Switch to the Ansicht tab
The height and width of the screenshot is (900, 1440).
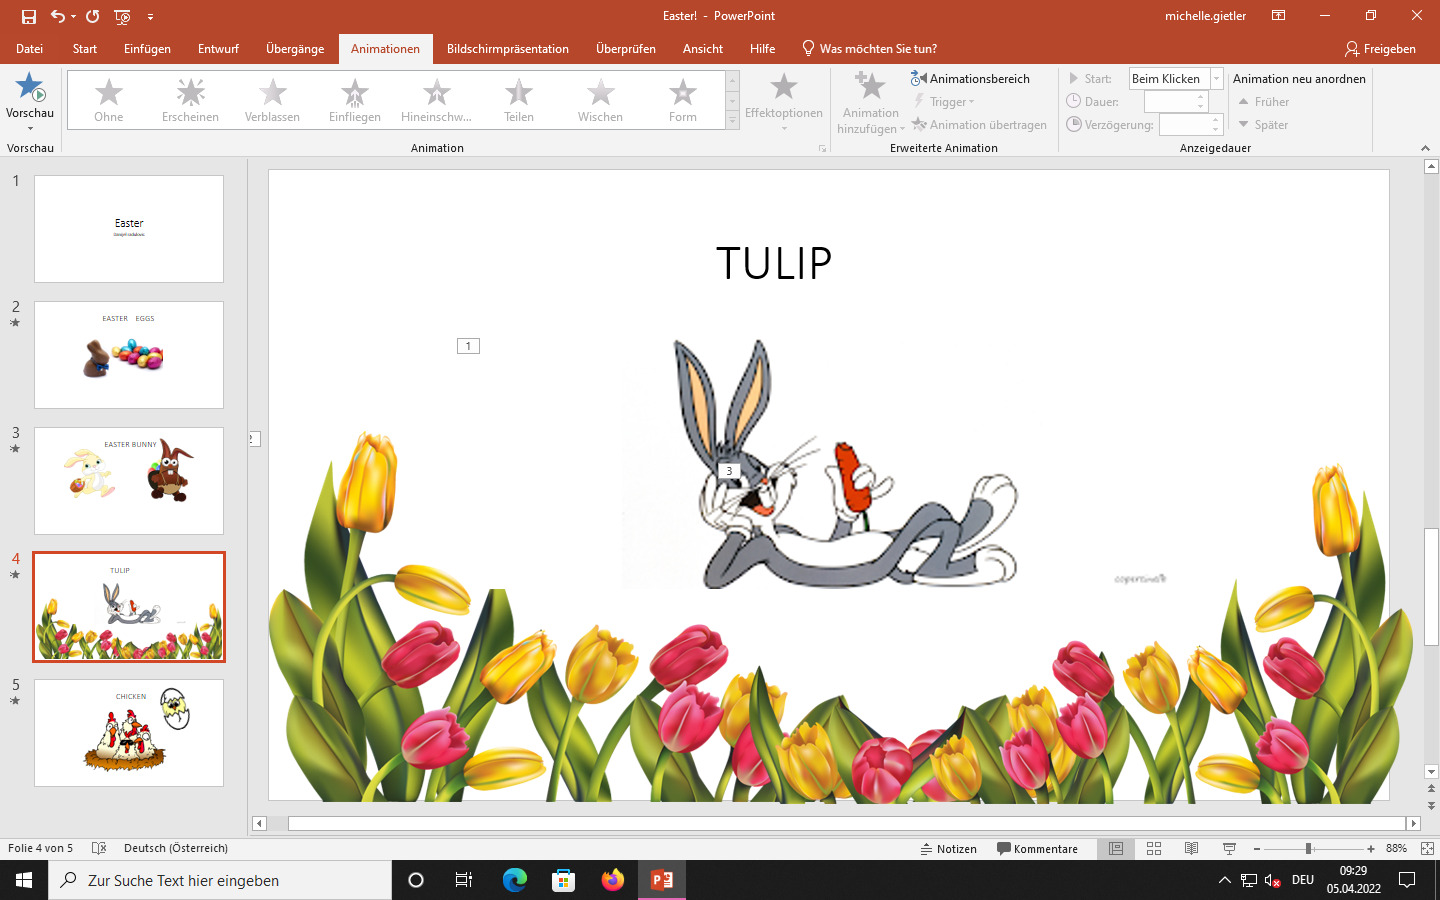(x=703, y=48)
